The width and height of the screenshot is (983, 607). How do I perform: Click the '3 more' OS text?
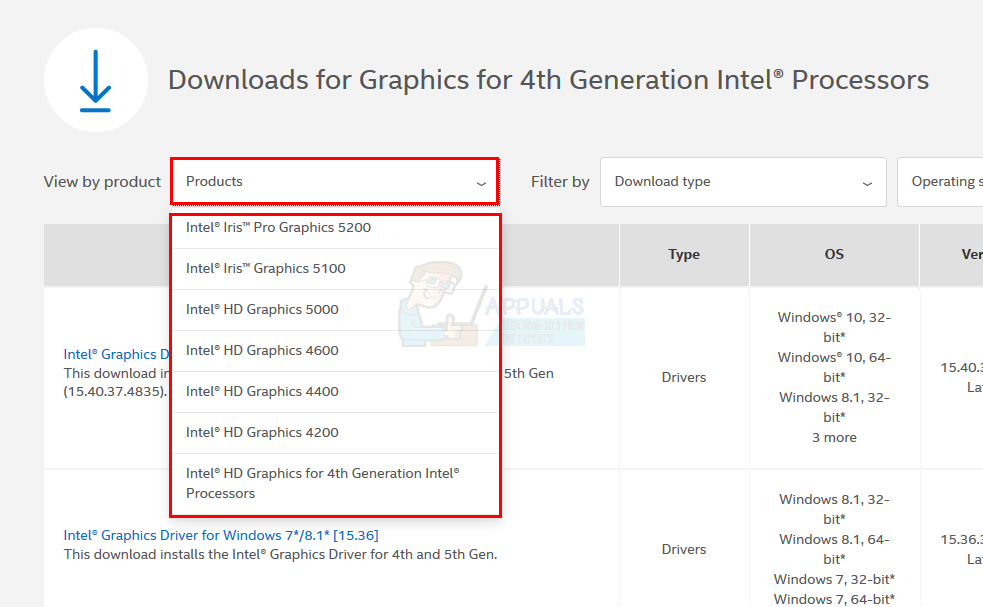pyautogui.click(x=834, y=438)
